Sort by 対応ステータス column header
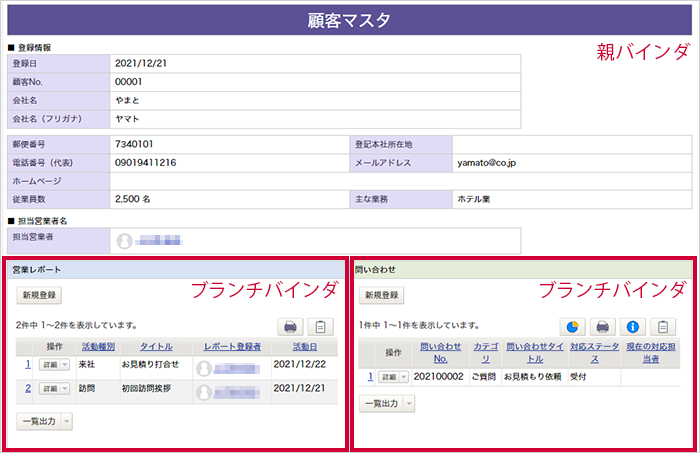This screenshot has width=700, height=453. coord(594,353)
